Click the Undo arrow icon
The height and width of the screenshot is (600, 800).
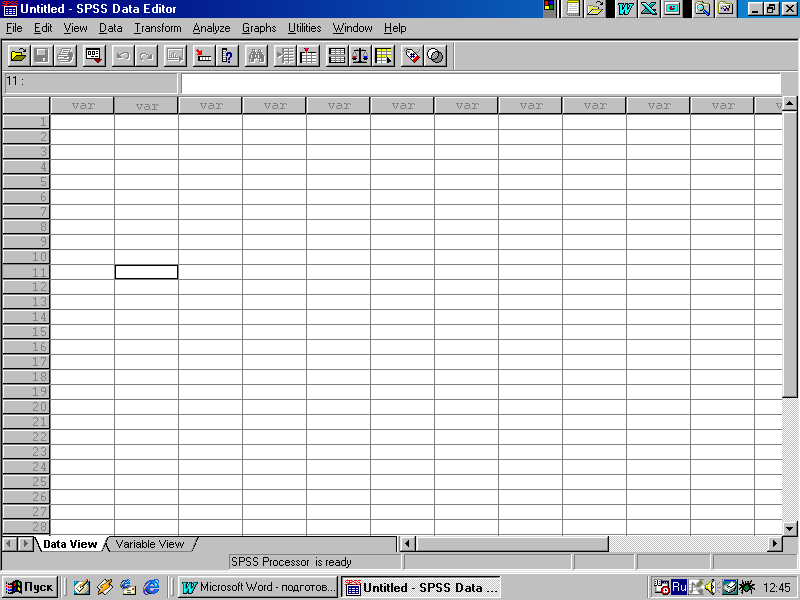[122, 56]
